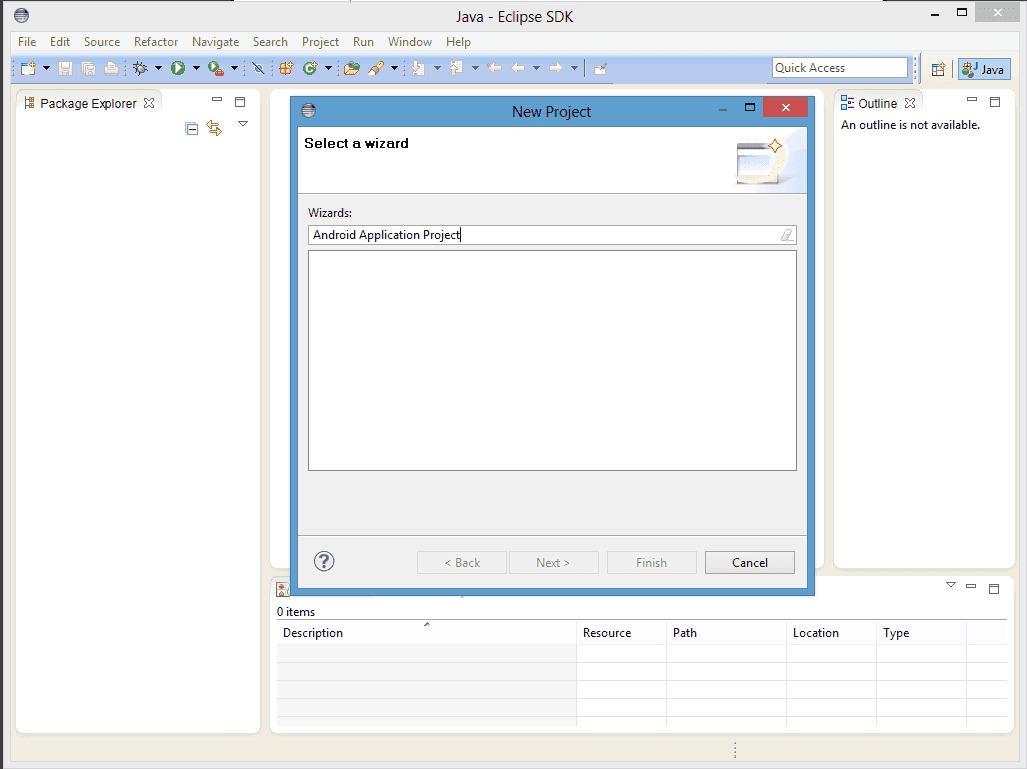Click the New wizard toolbar icon

pos(28,68)
